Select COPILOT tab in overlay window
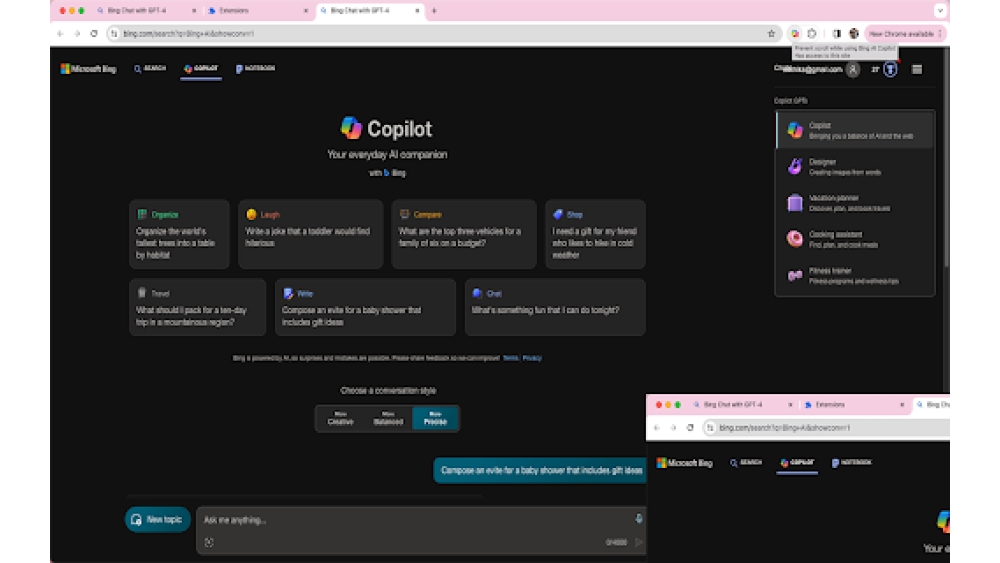The image size is (1000, 563). [x=797, y=463]
